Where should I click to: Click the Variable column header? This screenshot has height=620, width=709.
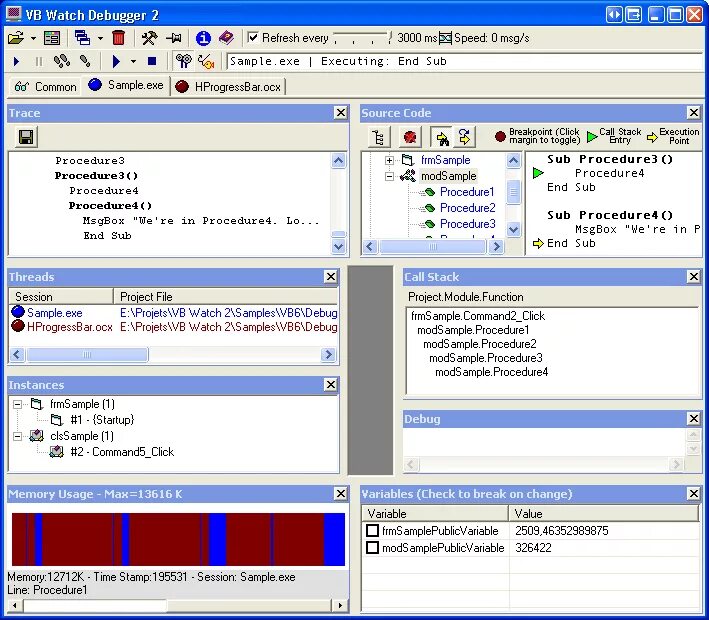(435, 514)
